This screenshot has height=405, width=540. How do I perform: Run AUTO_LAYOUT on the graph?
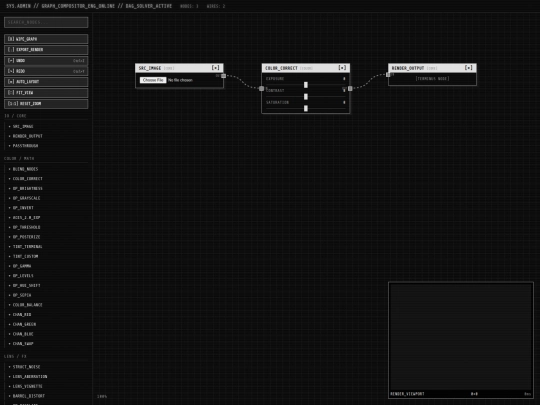point(46,82)
